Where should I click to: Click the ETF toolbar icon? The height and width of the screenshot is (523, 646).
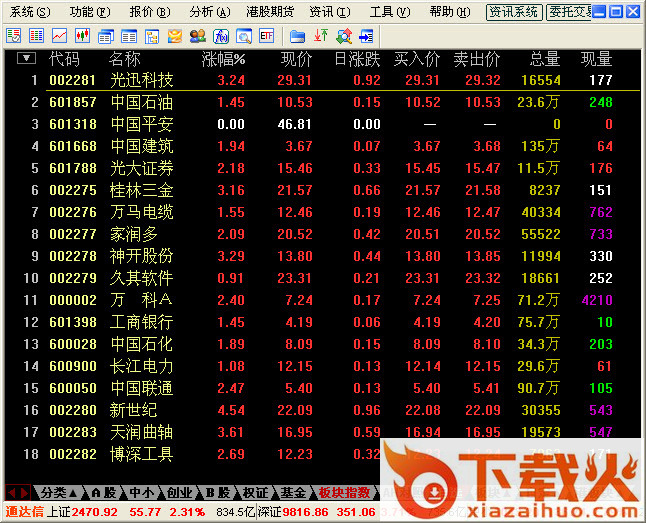267,35
